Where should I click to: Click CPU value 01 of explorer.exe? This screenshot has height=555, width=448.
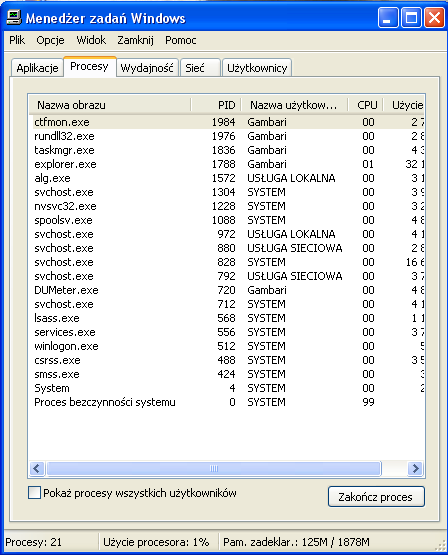point(368,164)
